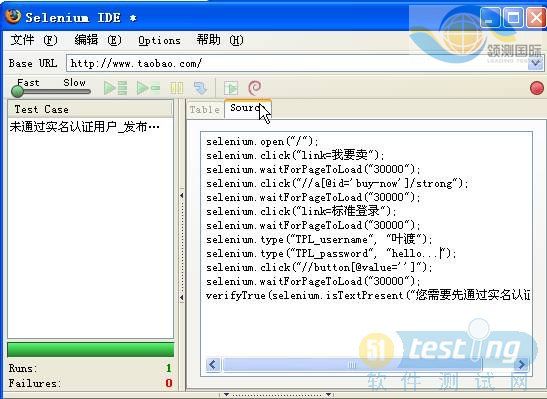547x399 pixels.
Task: Open the Options menu
Action: coord(159,40)
